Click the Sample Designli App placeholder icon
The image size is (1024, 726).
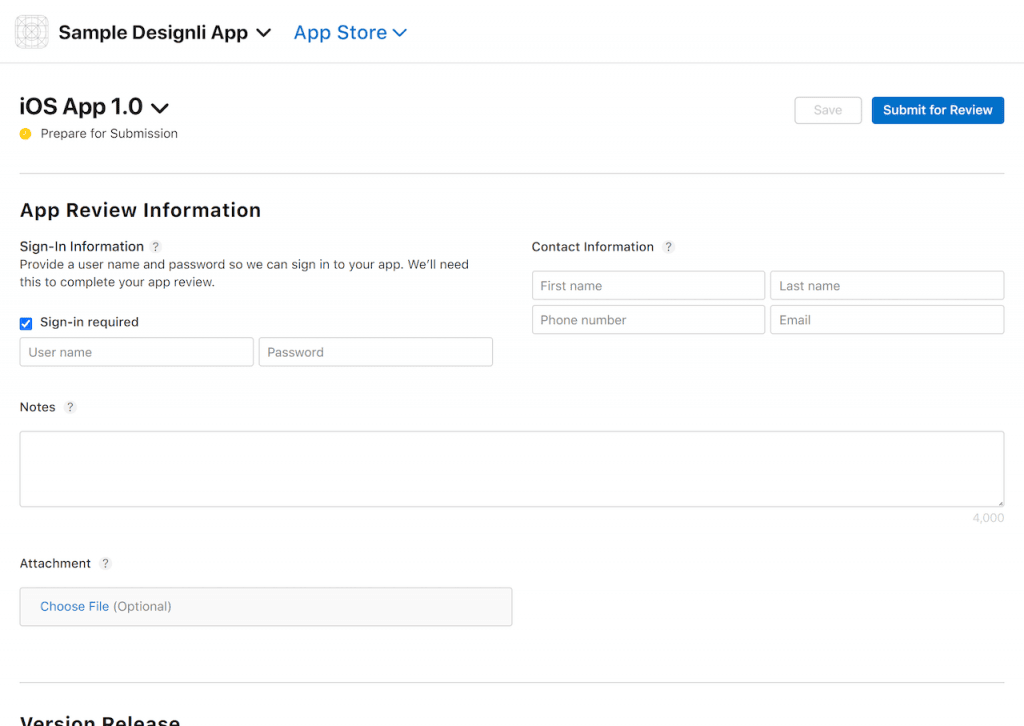(x=31, y=32)
